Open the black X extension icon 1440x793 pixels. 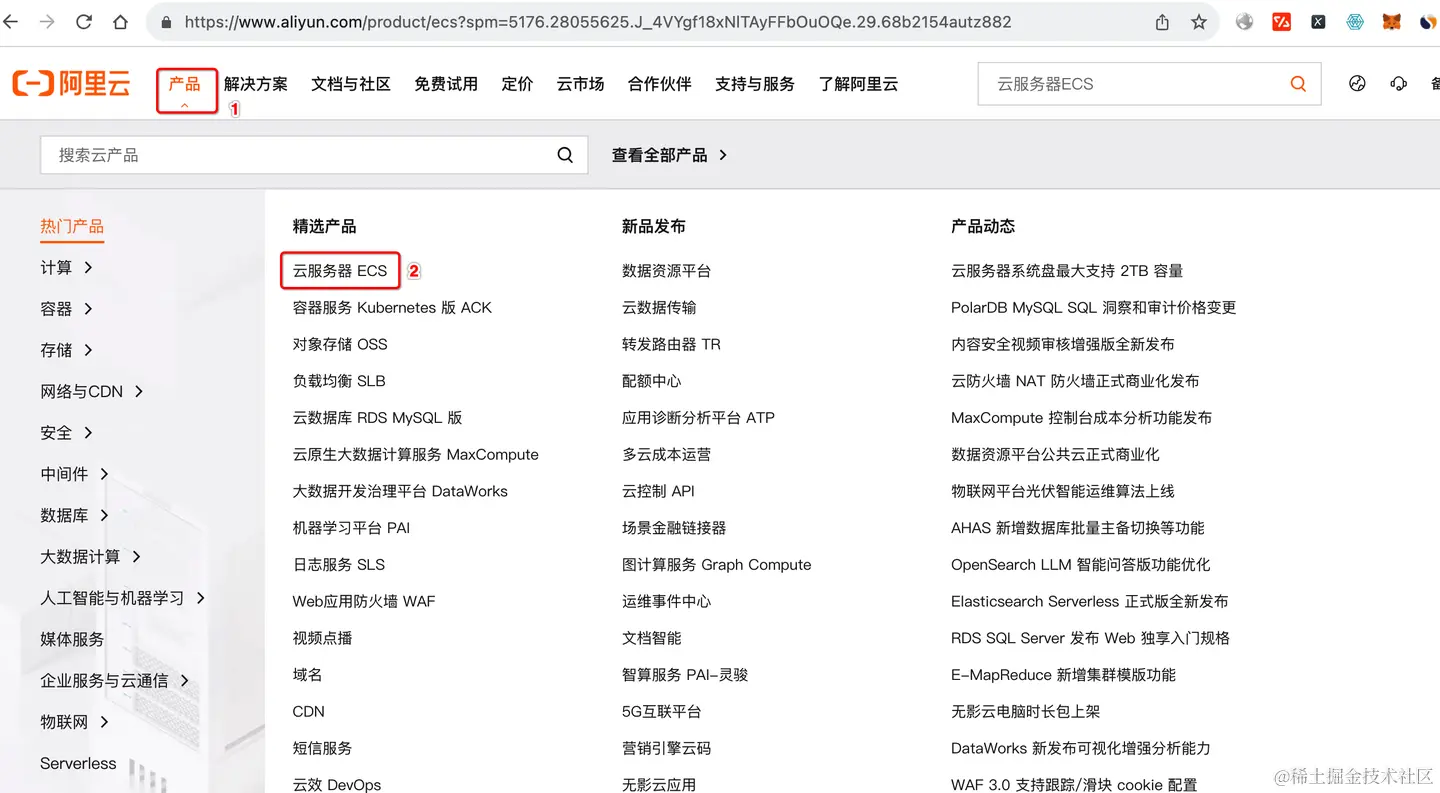tap(1318, 22)
